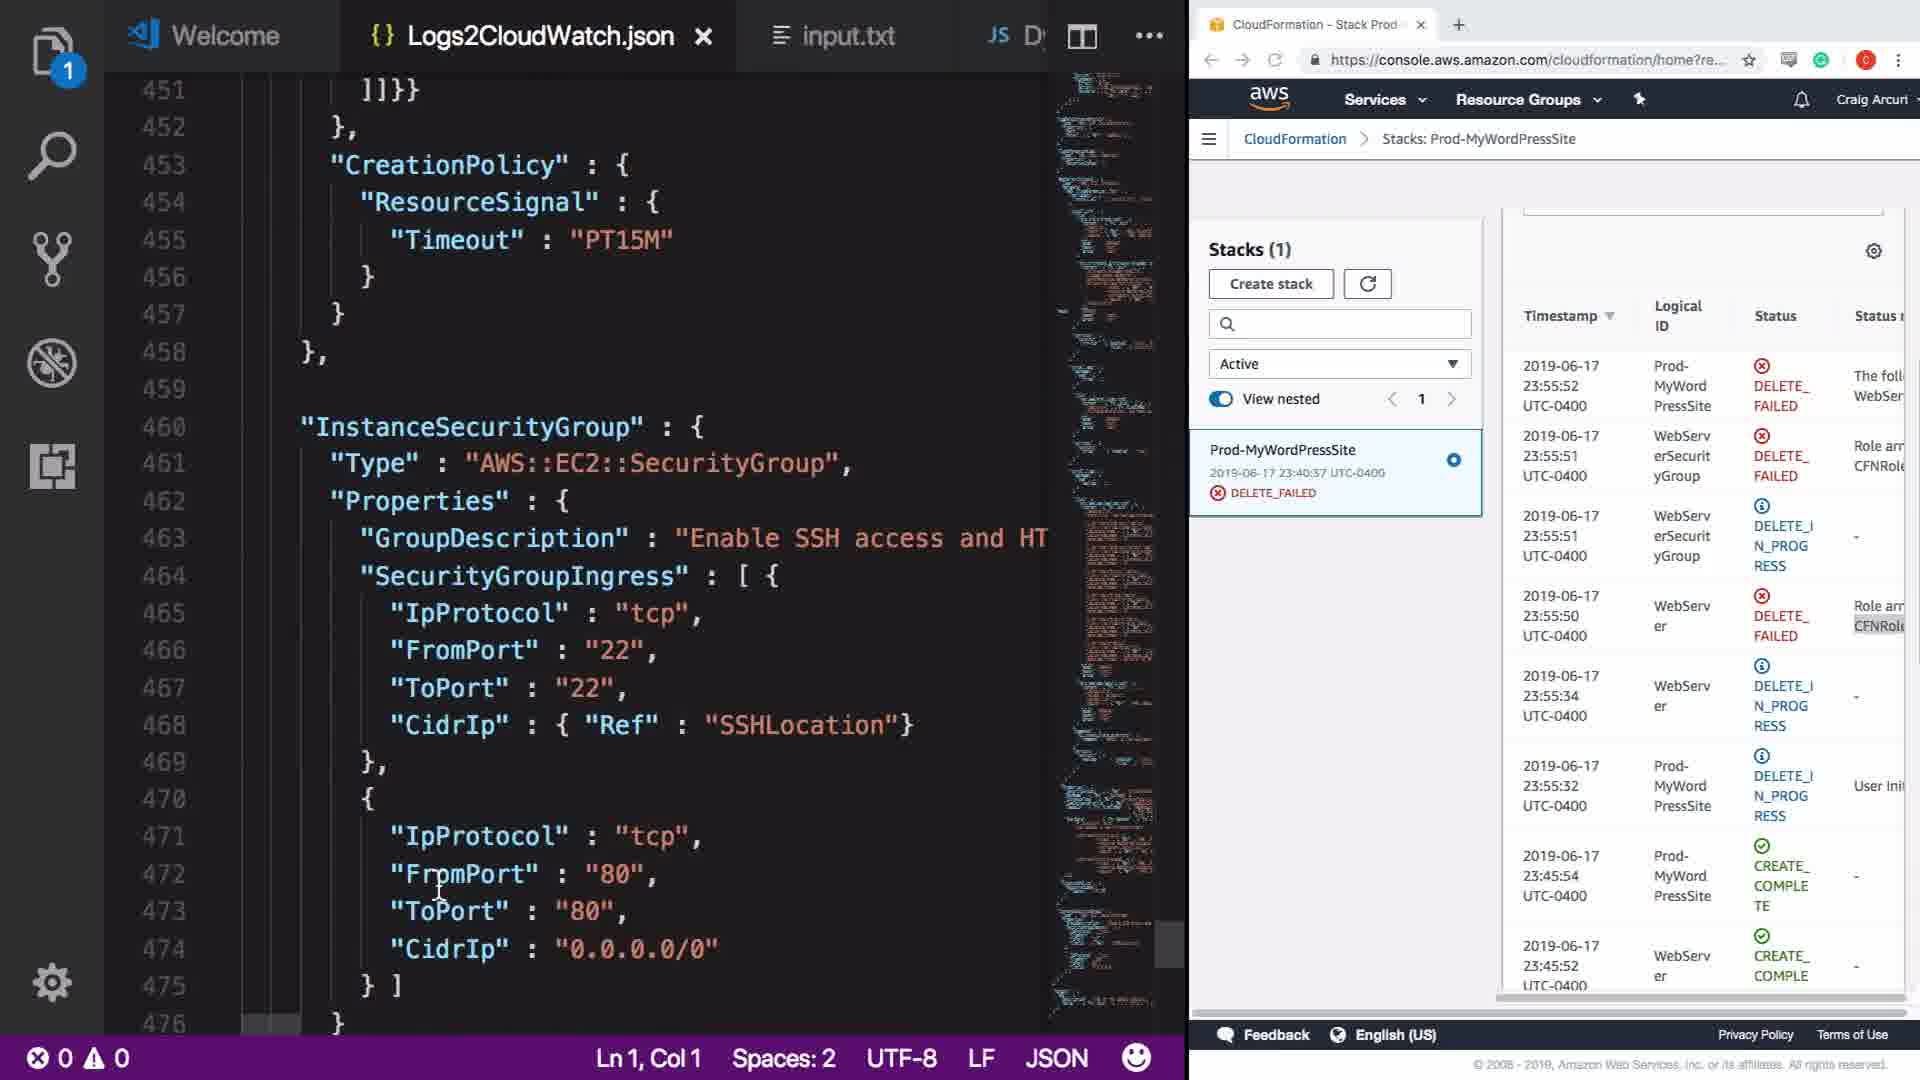
Task: Open the CloudFormation breadcrumb link
Action: click(x=1294, y=139)
